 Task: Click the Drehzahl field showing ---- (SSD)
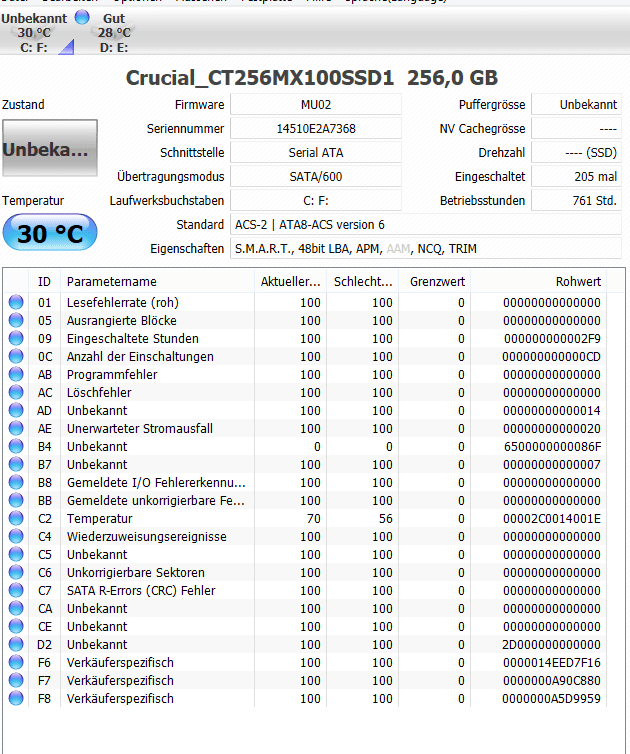click(577, 152)
